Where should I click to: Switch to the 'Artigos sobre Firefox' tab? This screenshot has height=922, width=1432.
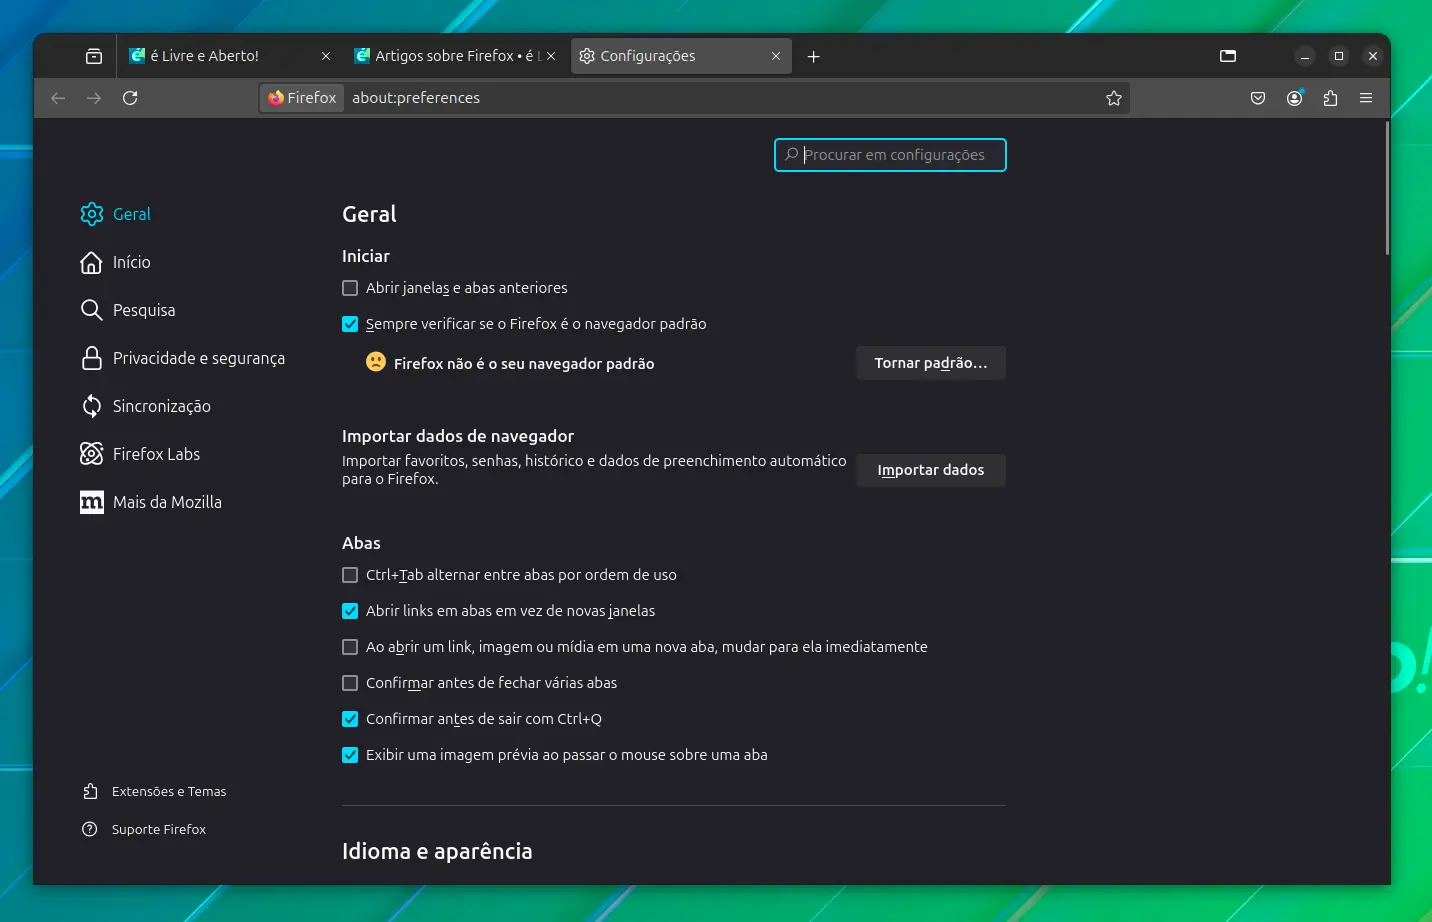click(455, 56)
